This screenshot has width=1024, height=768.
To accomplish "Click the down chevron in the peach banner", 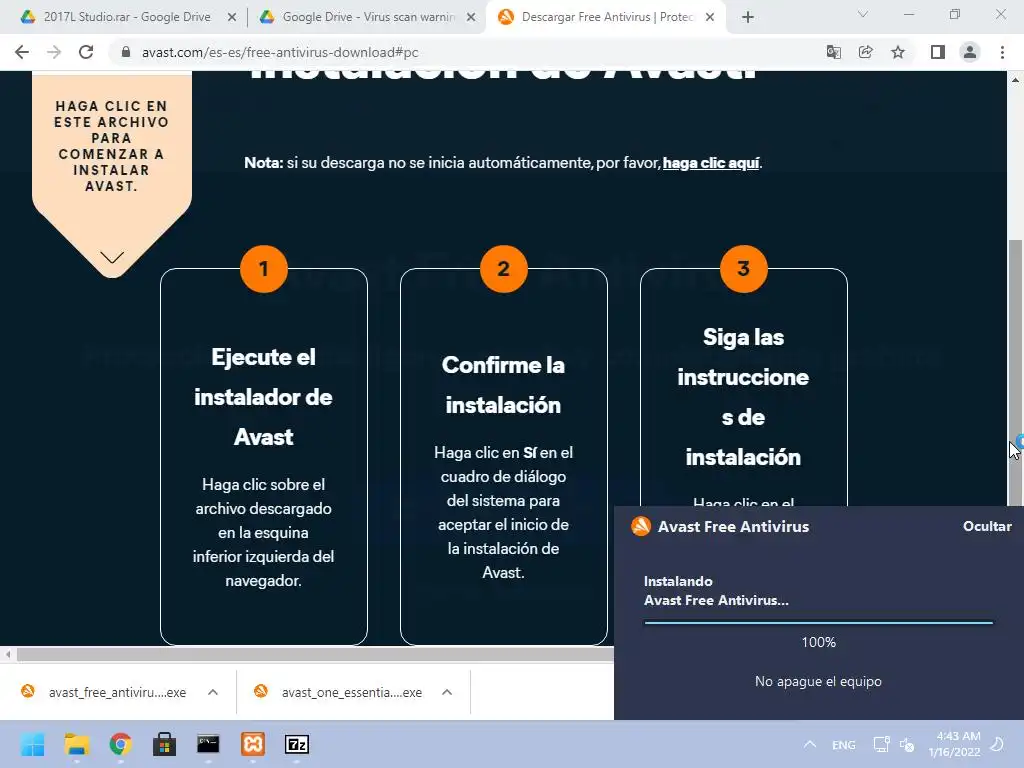I will tap(112, 257).
